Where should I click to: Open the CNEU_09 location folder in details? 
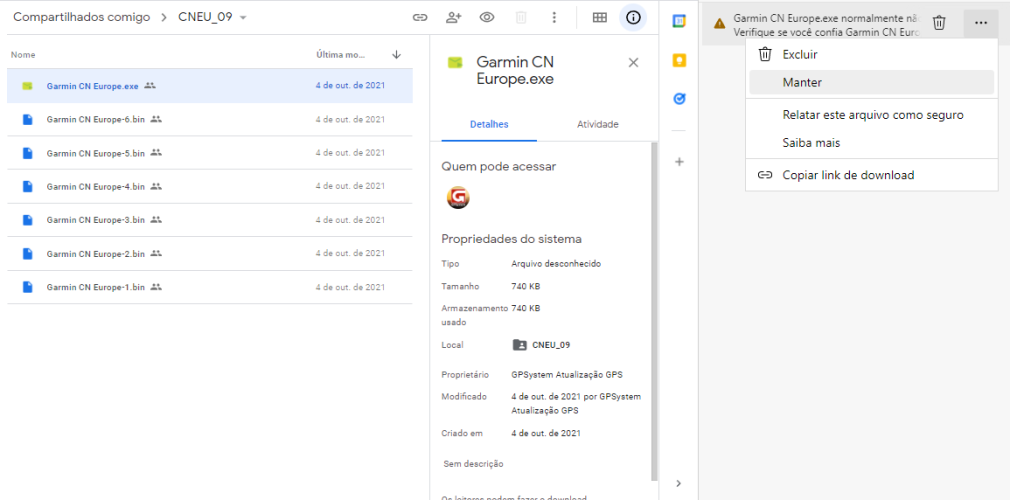[541, 345]
